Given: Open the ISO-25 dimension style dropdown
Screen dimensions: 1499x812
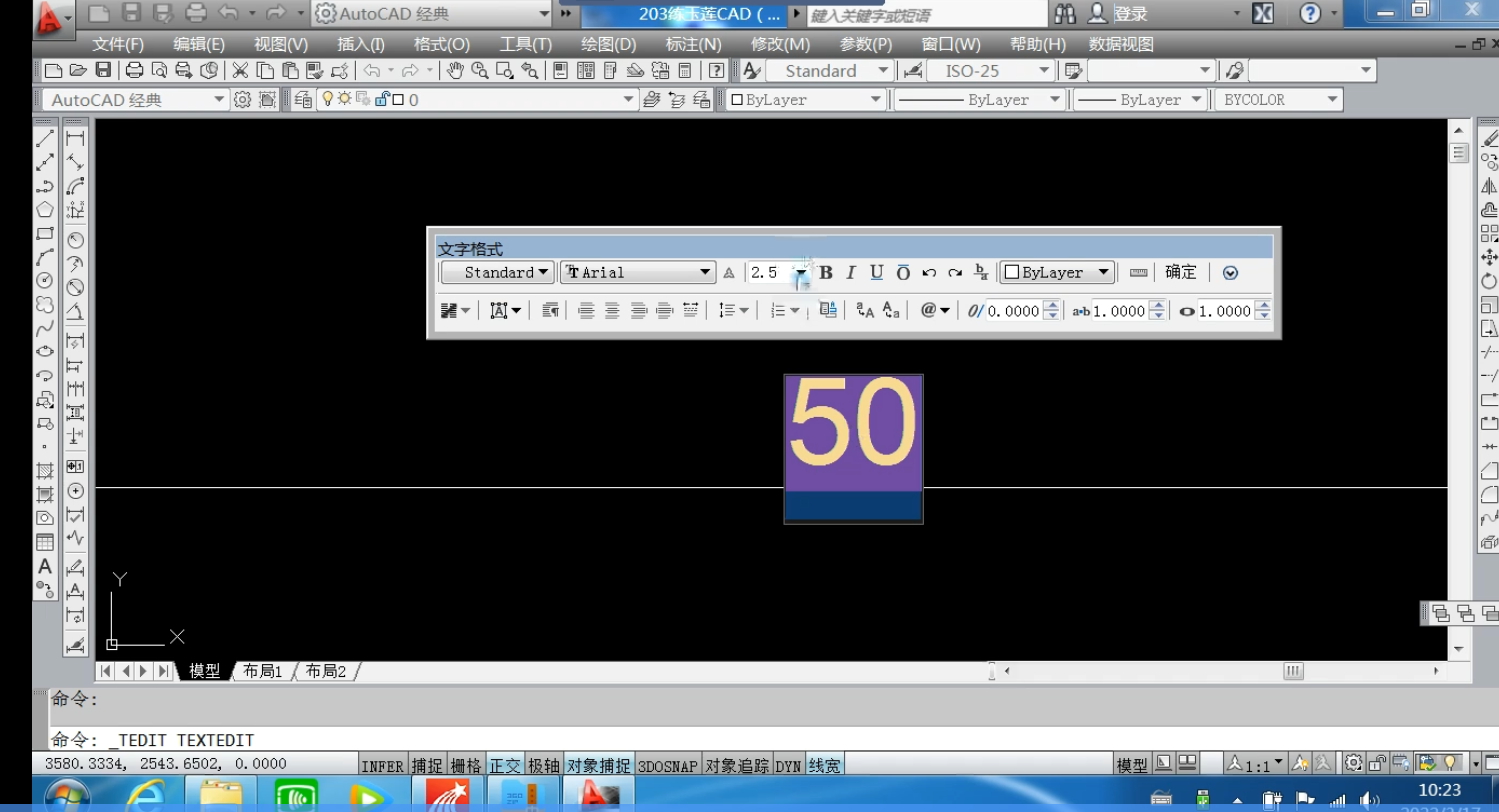Looking at the screenshot, I should [1043, 71].
